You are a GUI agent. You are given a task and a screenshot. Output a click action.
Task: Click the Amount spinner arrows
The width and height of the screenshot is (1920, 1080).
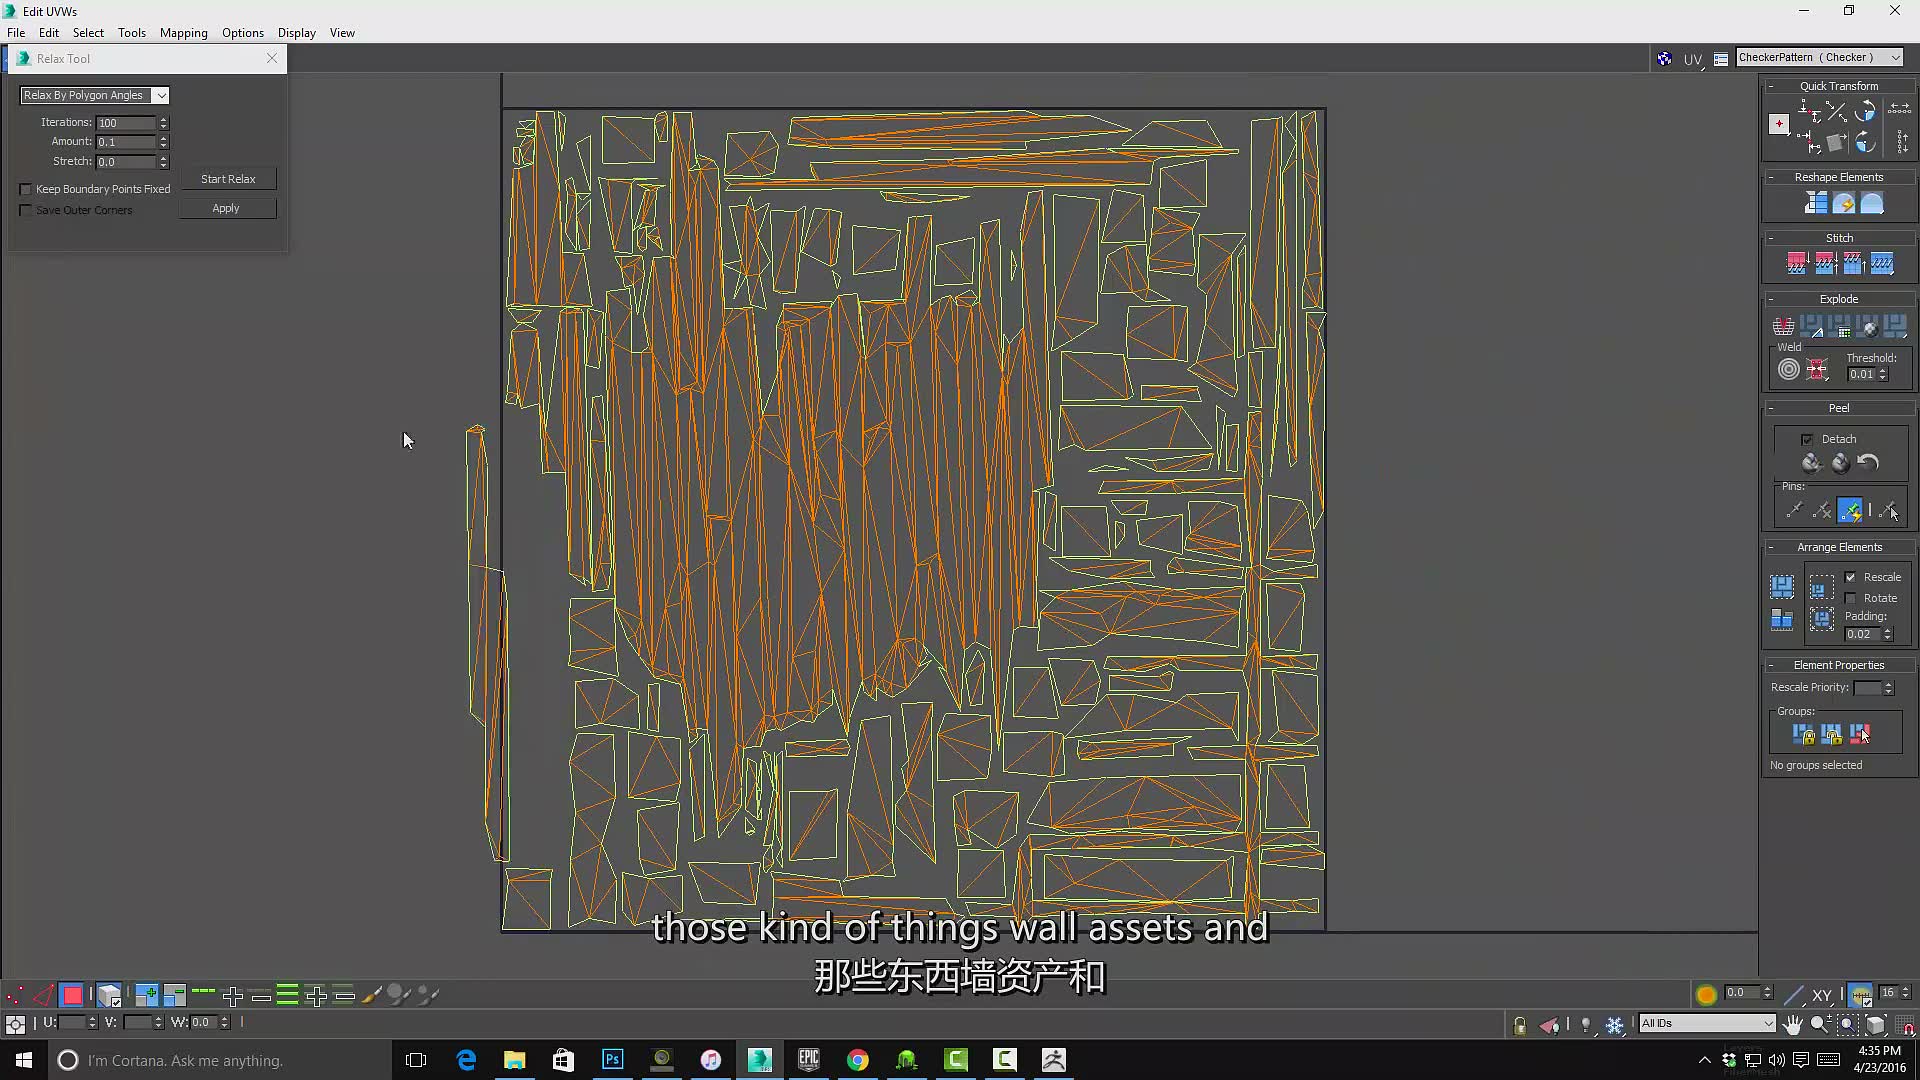coord(164,142)
